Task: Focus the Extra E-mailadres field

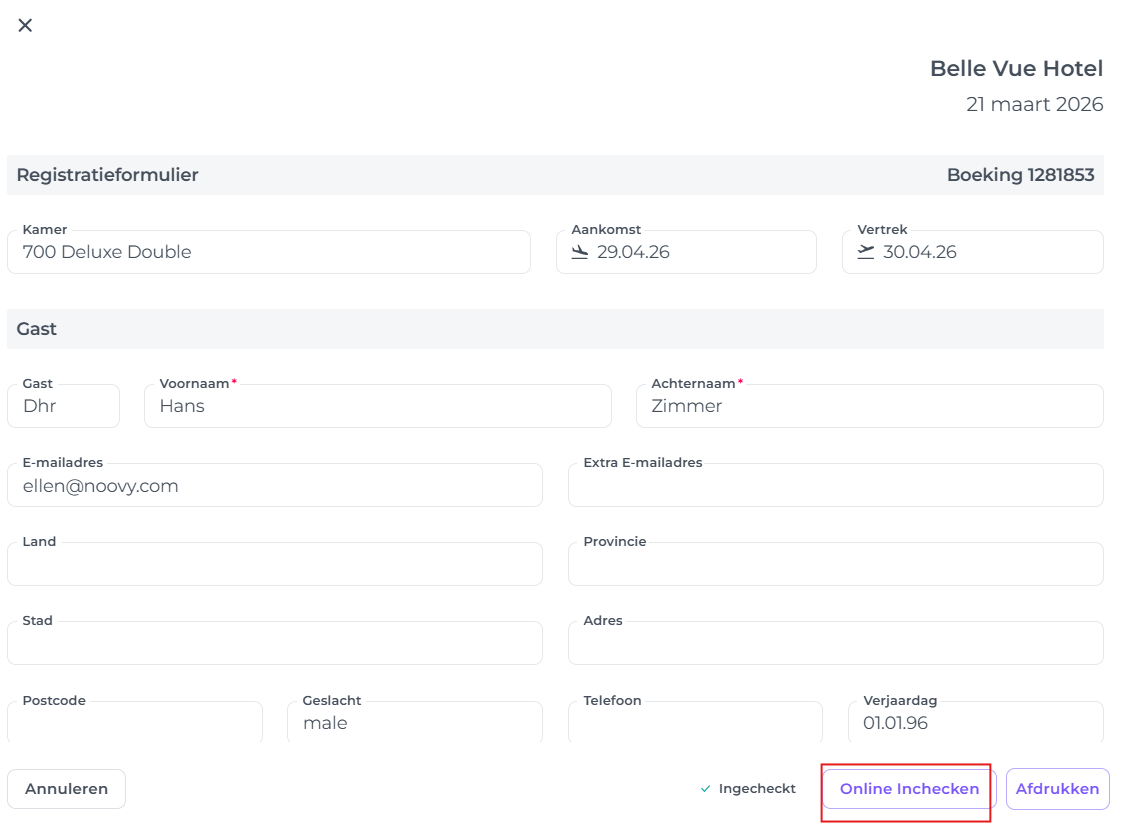Action: click(x=835, y=486)
